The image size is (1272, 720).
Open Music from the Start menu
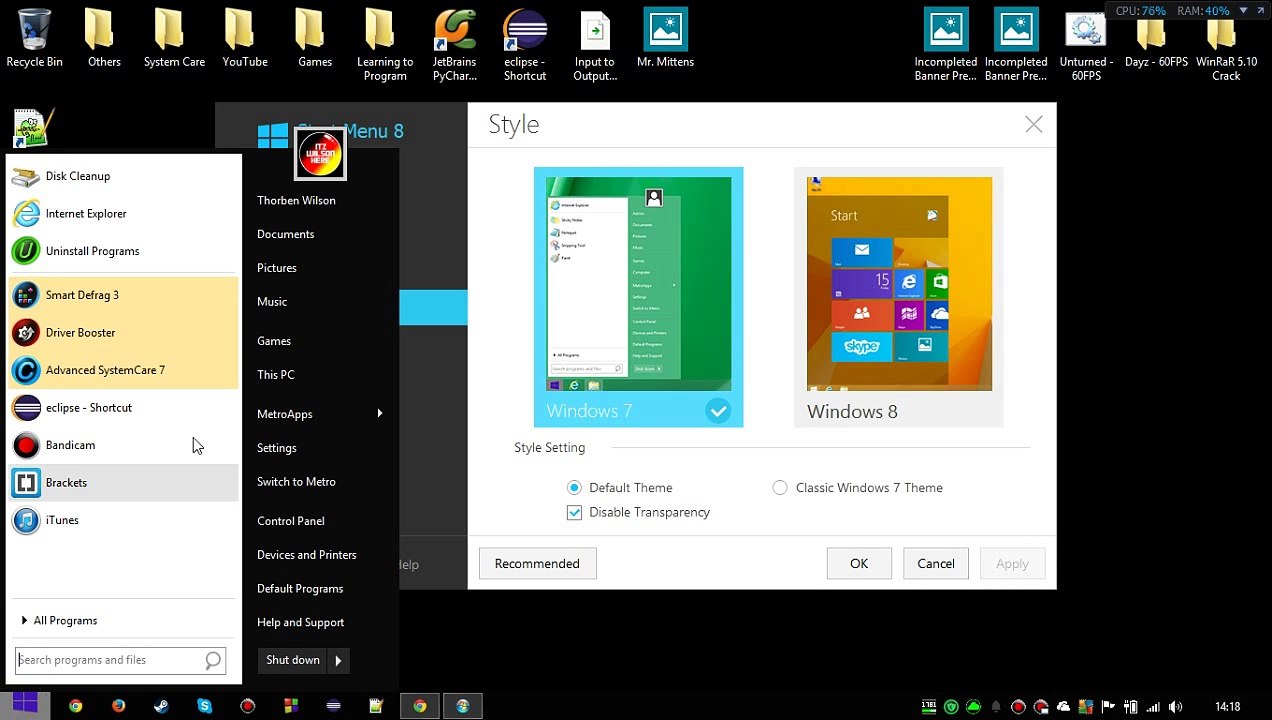pyautogui.click(x=272, y=302)
